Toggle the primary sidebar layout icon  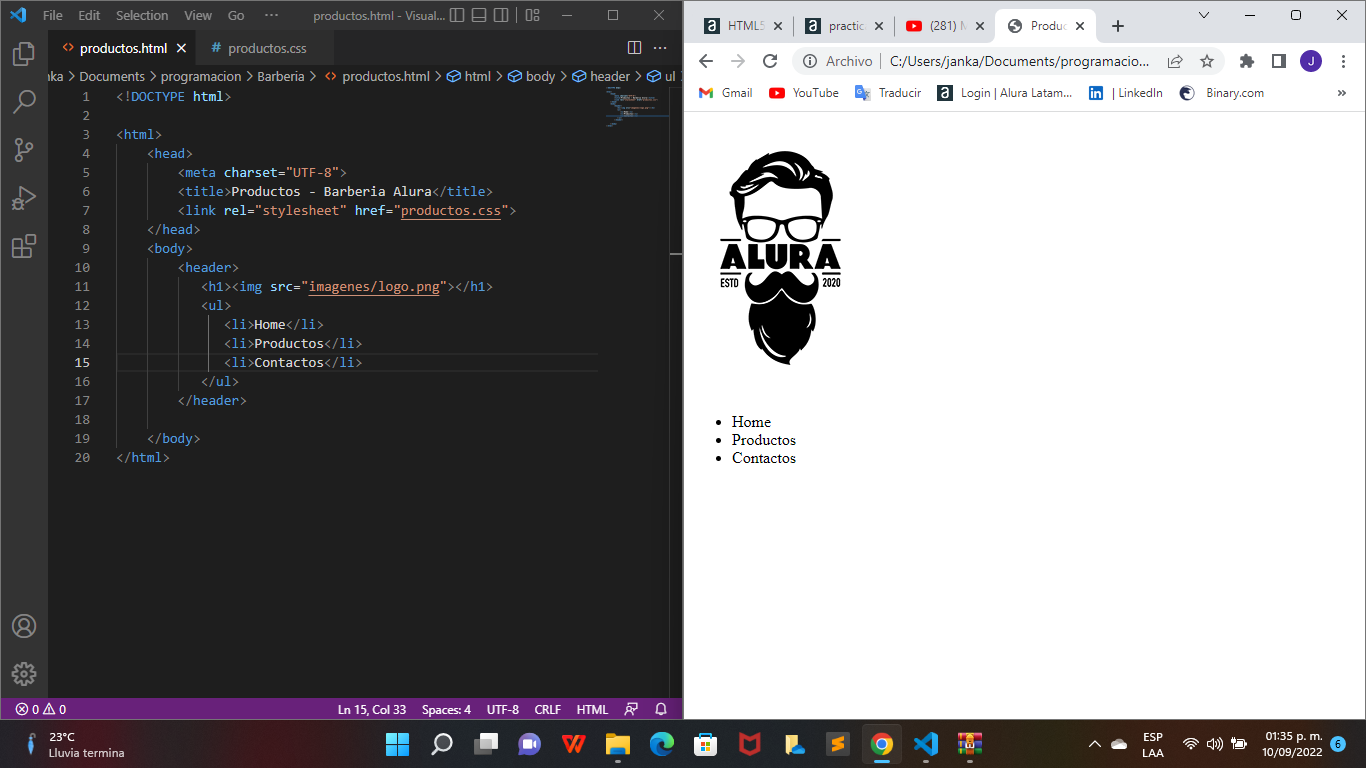[x=457, y=15]
